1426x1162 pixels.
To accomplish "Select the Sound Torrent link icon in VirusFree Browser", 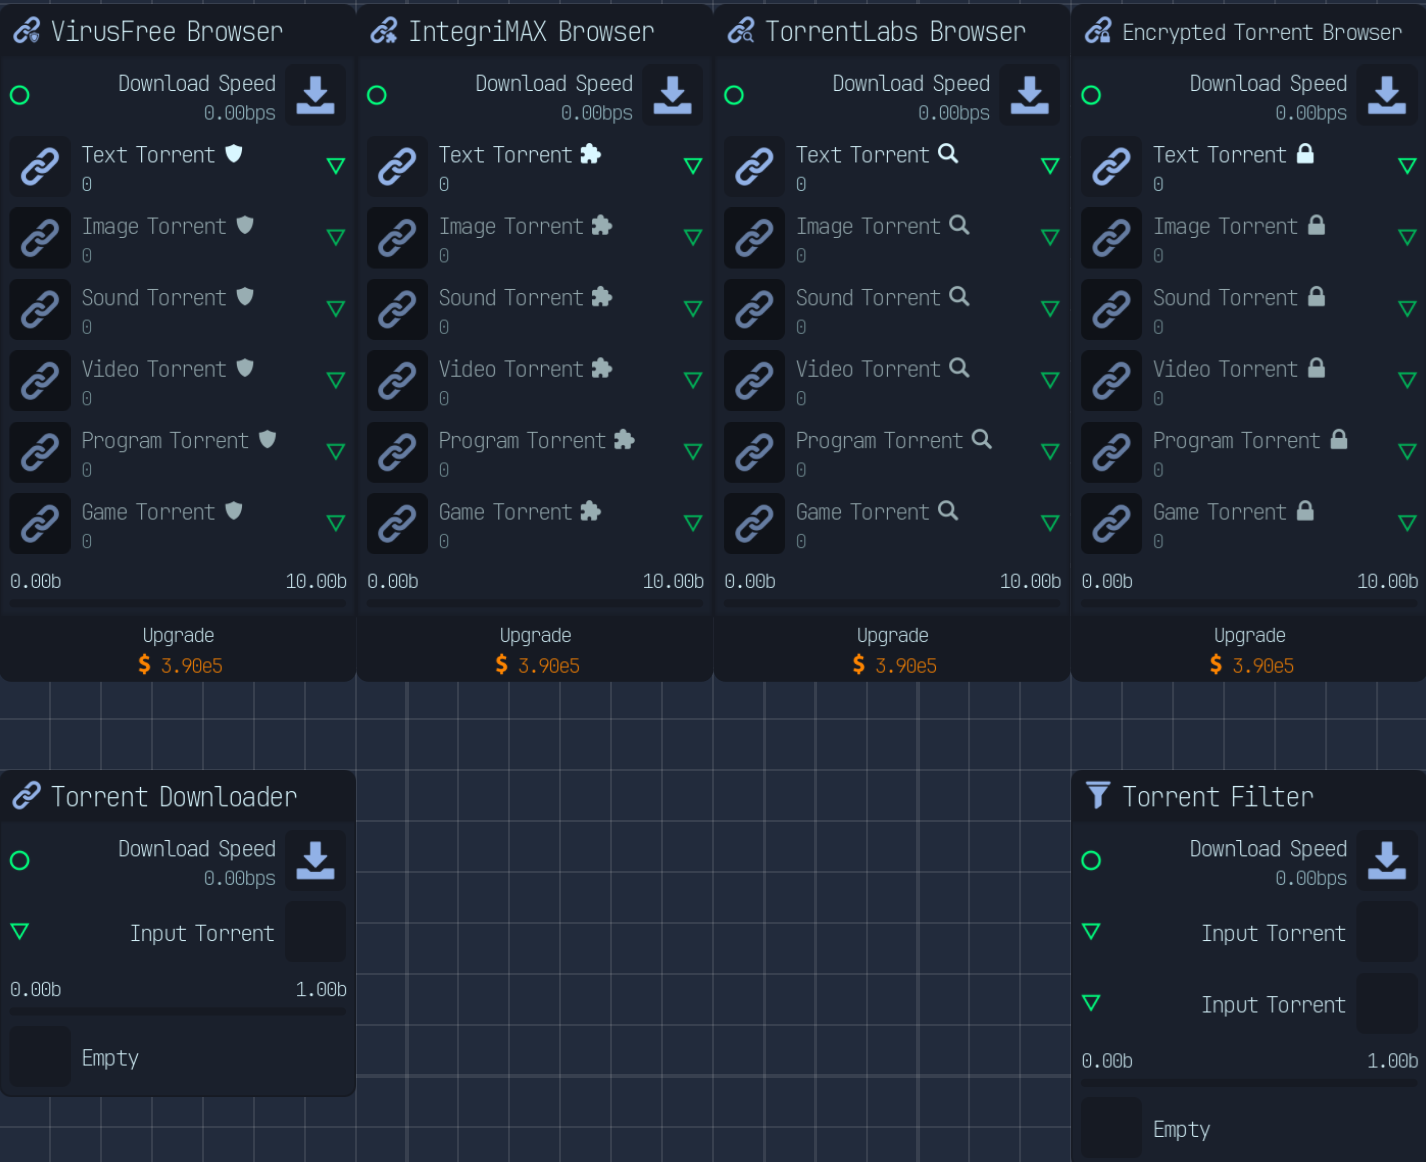I will point(40,310).
